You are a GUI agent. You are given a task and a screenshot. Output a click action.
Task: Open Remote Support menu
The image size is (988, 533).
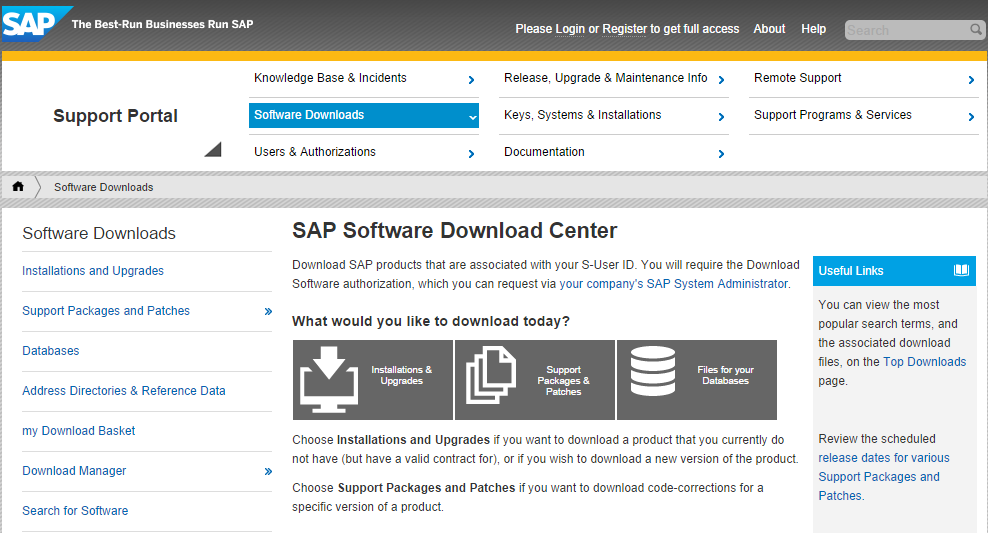tap(864, 79)
